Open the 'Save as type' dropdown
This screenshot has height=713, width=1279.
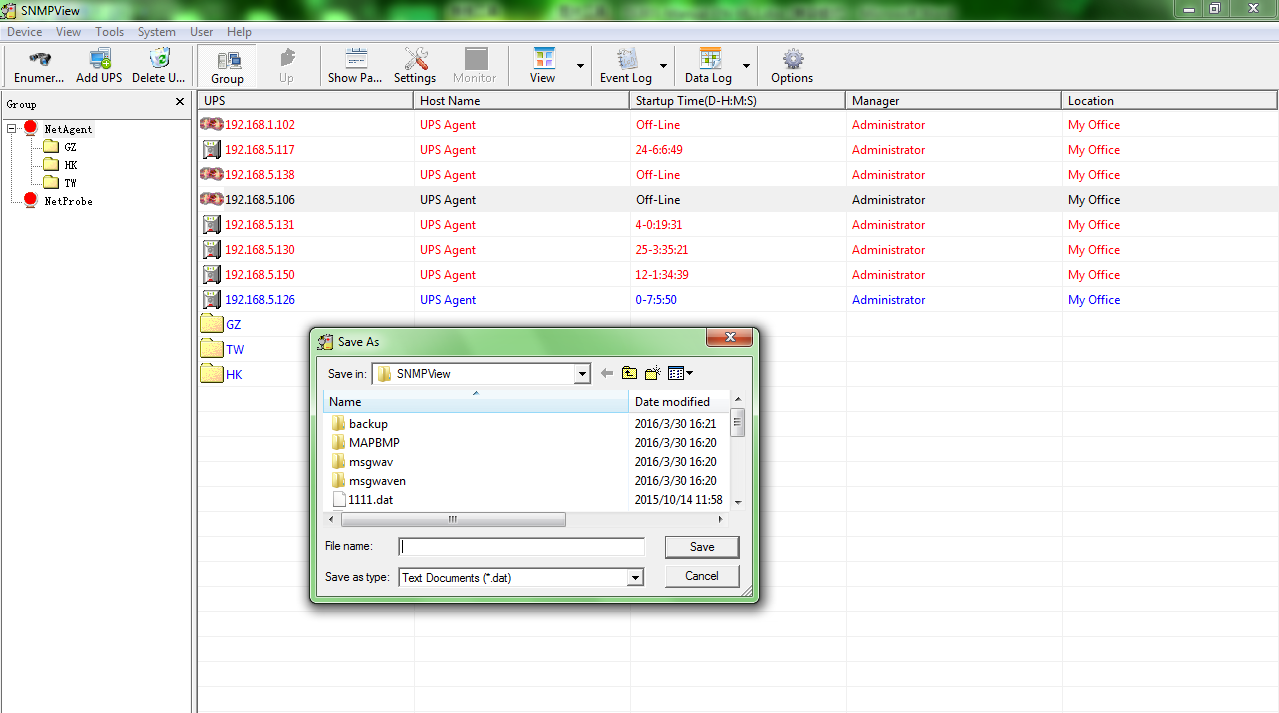point(634,578)
